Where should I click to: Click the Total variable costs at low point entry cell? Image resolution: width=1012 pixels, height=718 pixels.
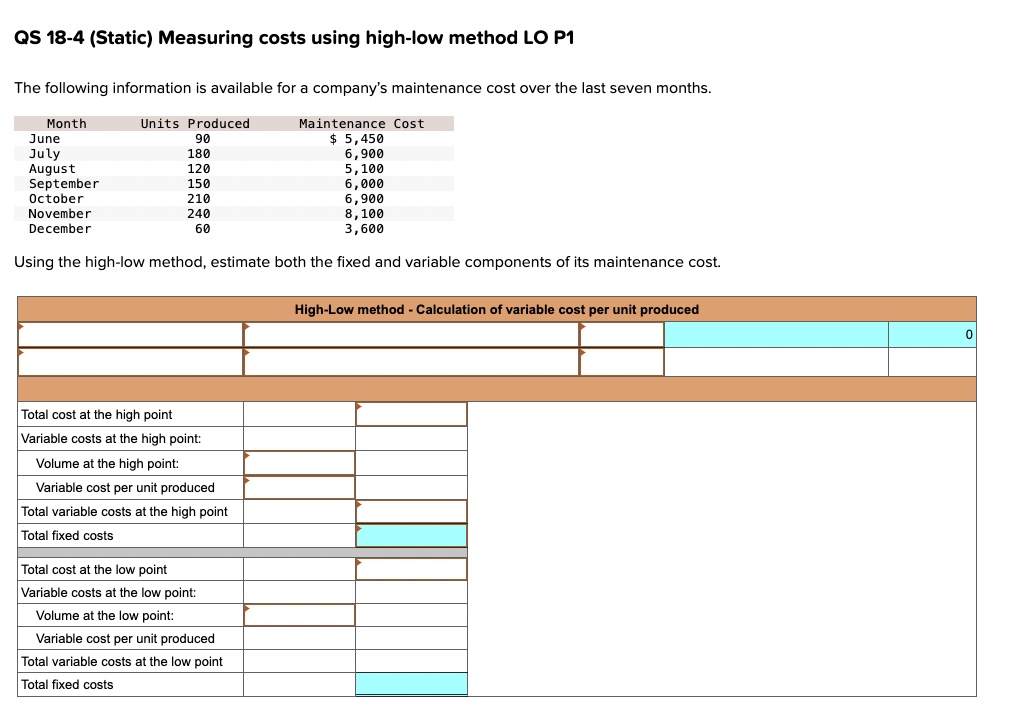tap(411, 661)
